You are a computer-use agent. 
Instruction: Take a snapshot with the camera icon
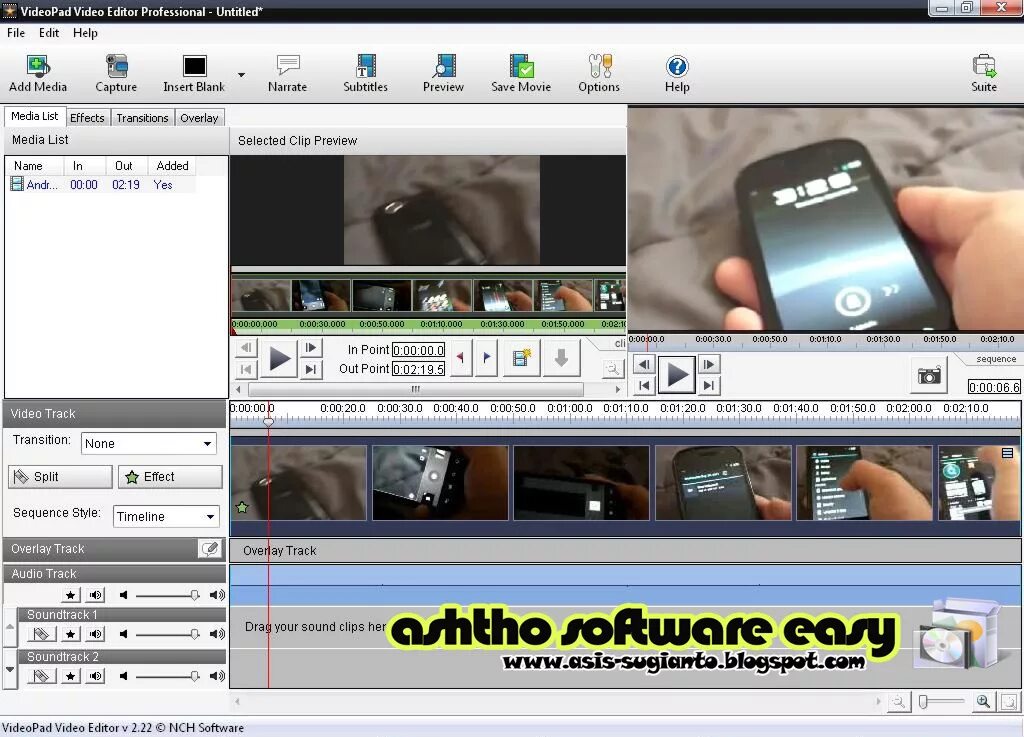pos(929,375)
